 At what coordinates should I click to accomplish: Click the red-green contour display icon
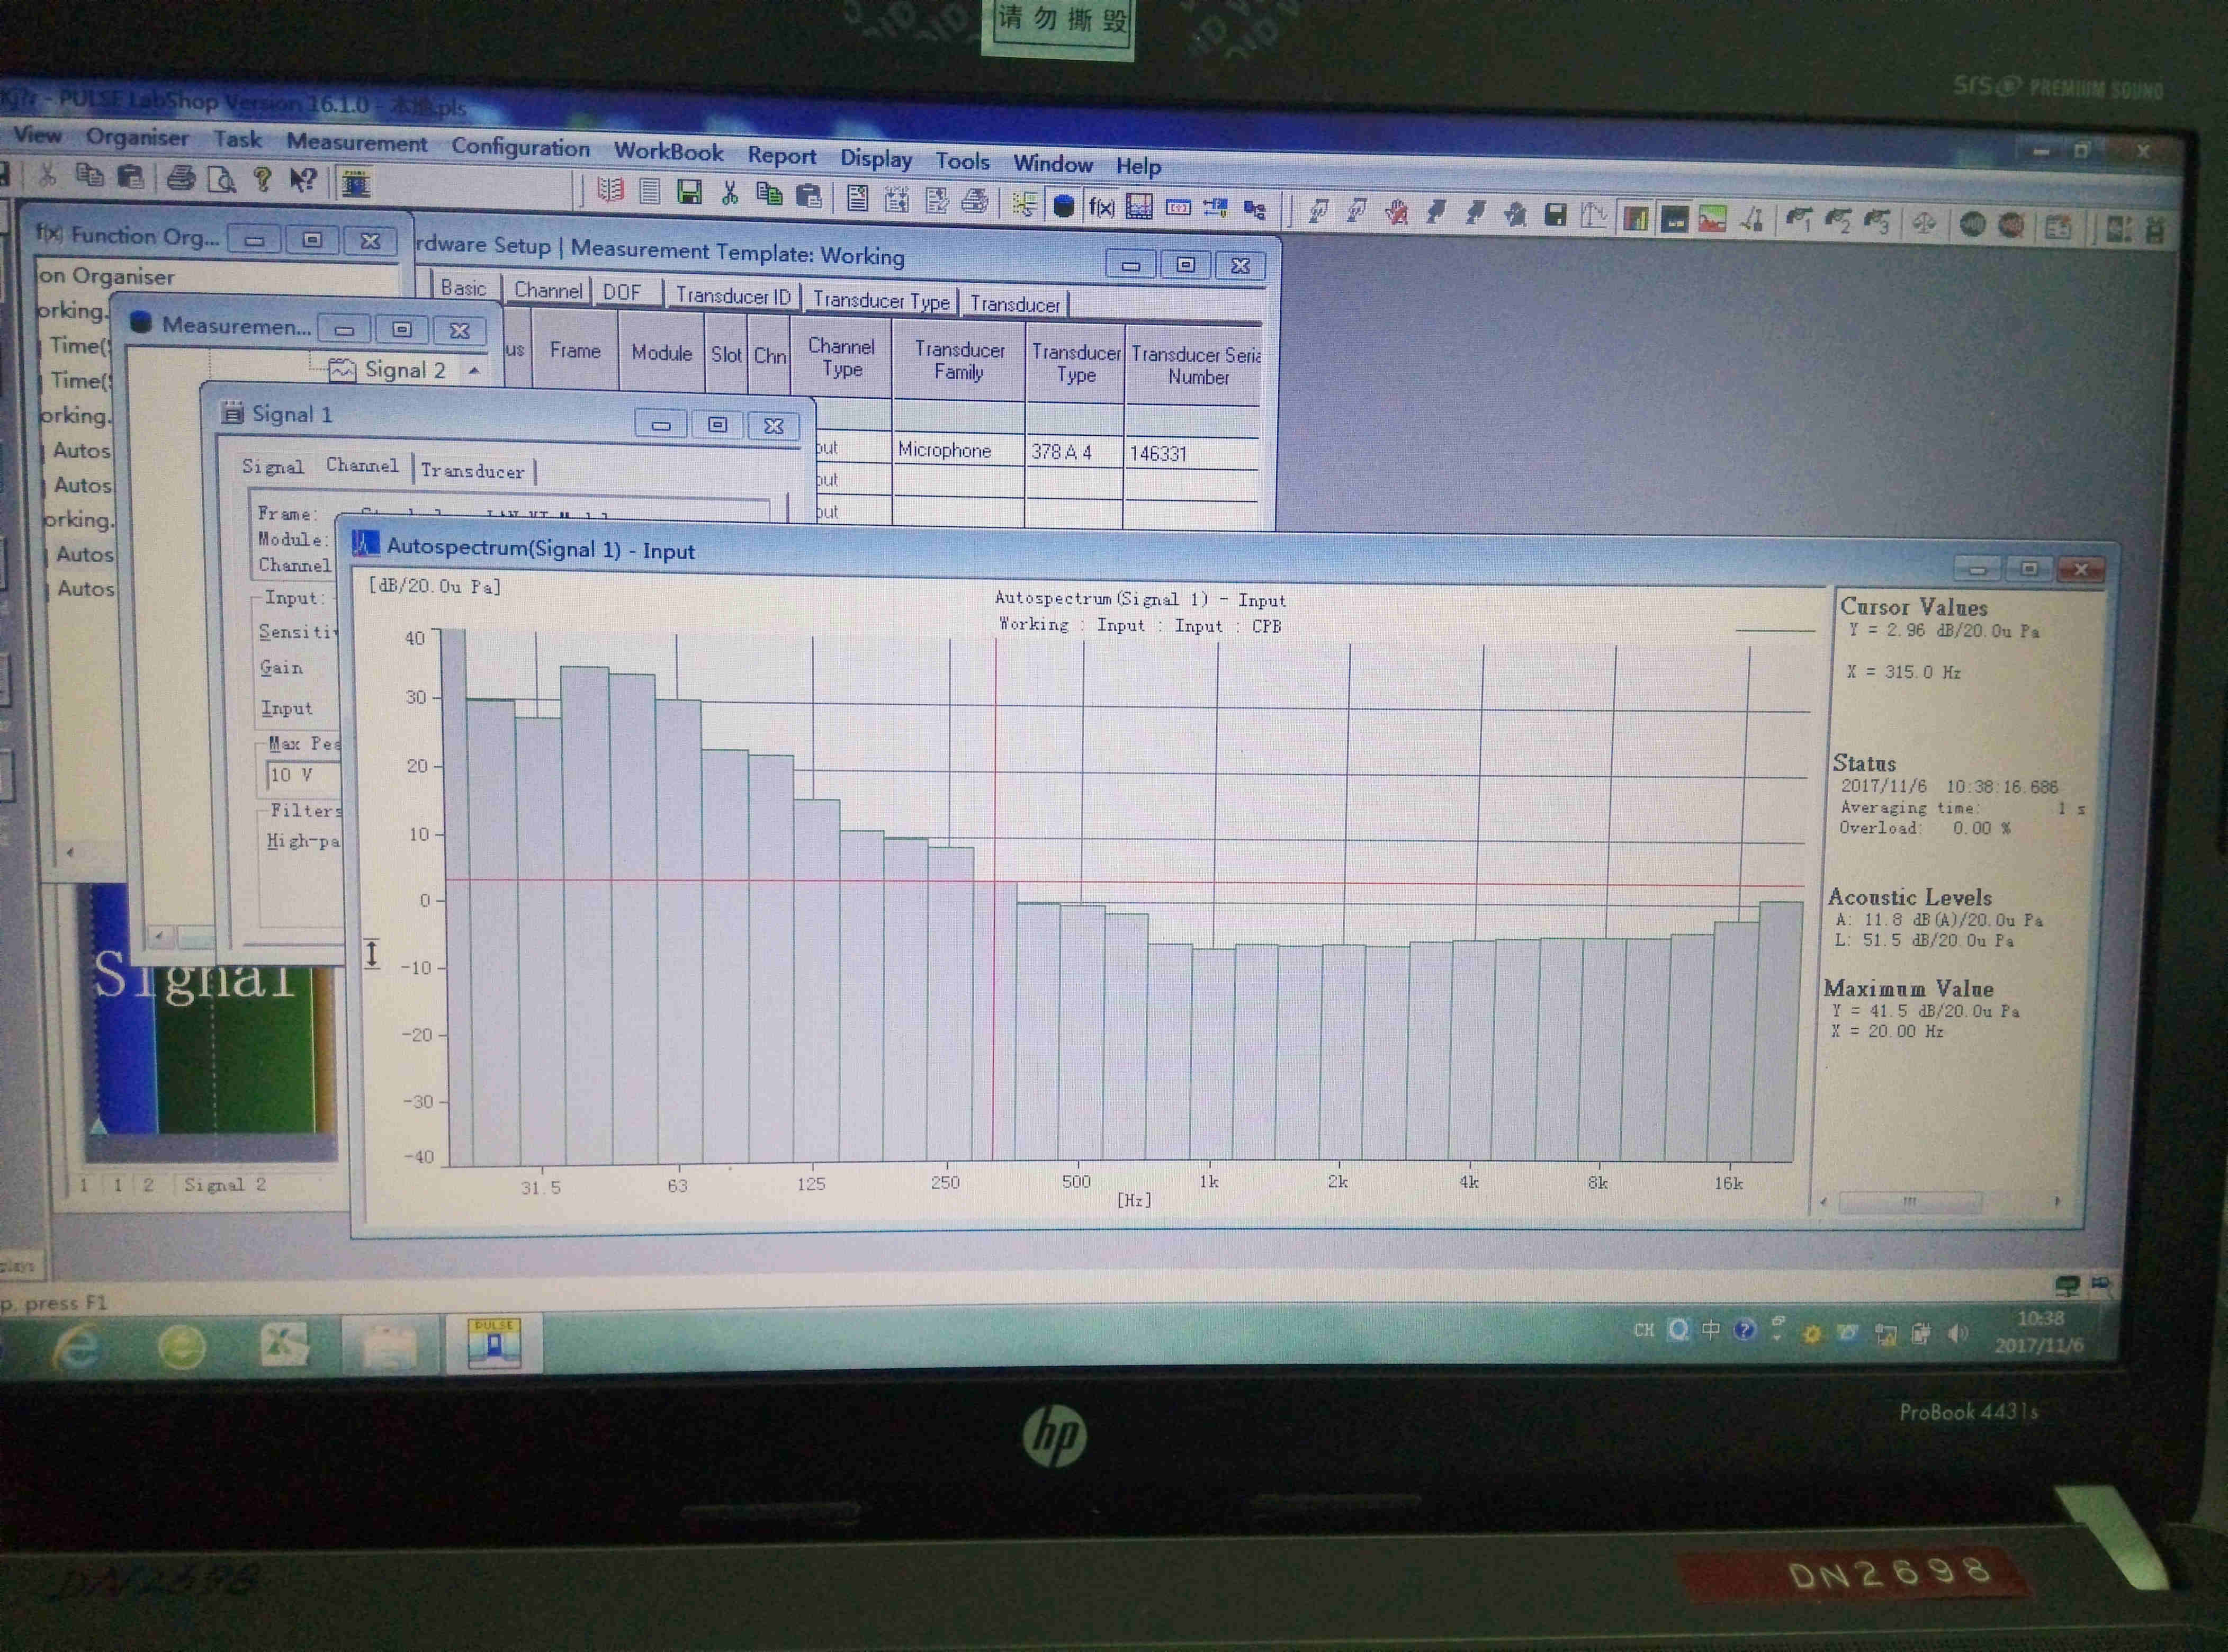(x=1712, y=219)
